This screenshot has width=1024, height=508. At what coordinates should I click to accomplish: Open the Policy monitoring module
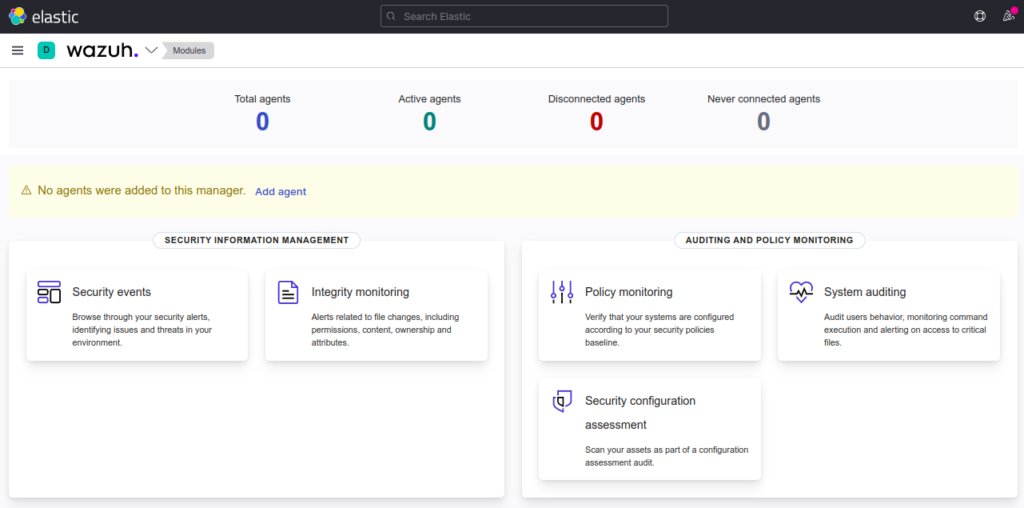[x=650, y=315]
